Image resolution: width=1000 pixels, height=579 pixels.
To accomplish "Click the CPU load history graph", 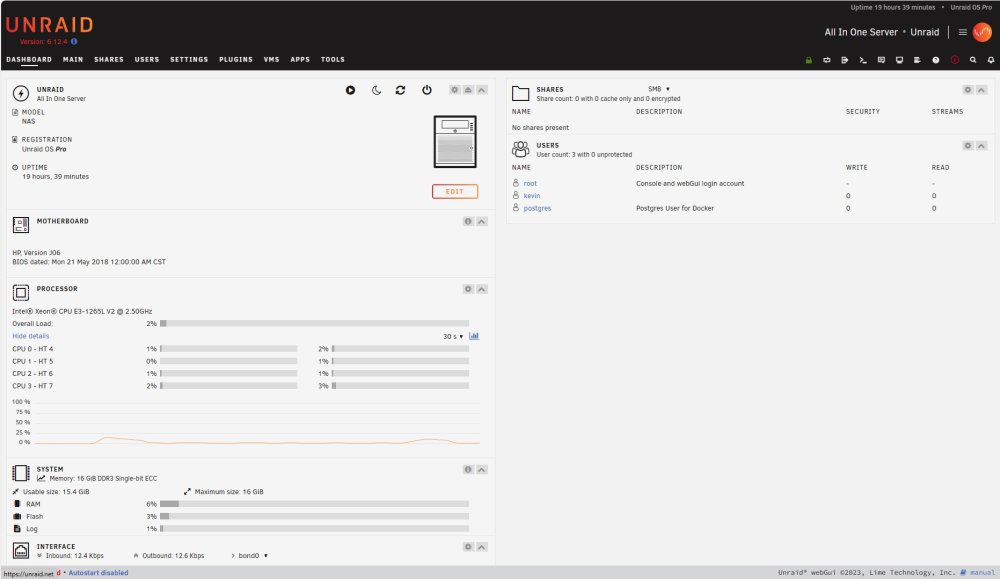I will tap(256, 422).
